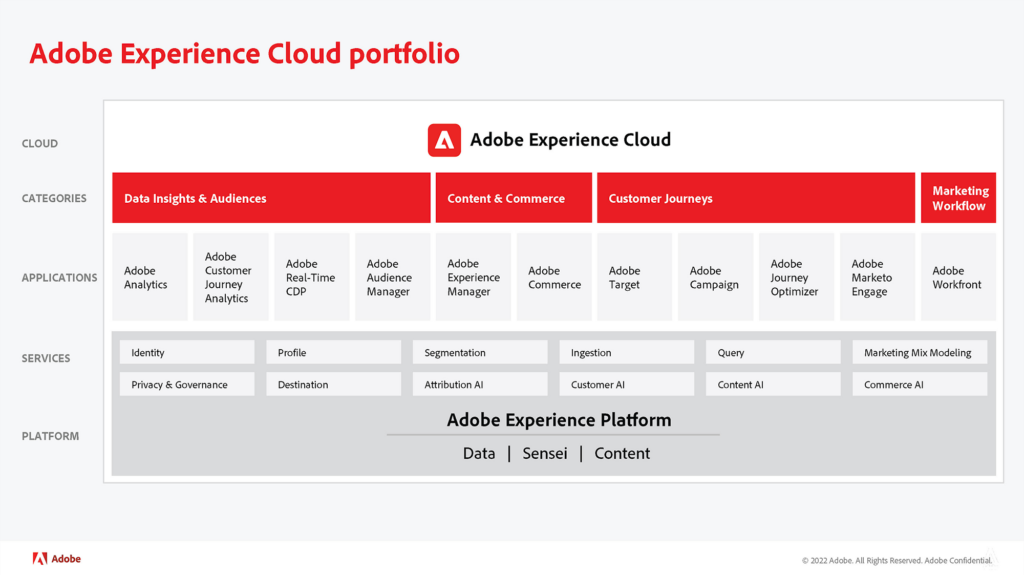
Task: Choose the Attribution AI service
Action: (480, 384)
